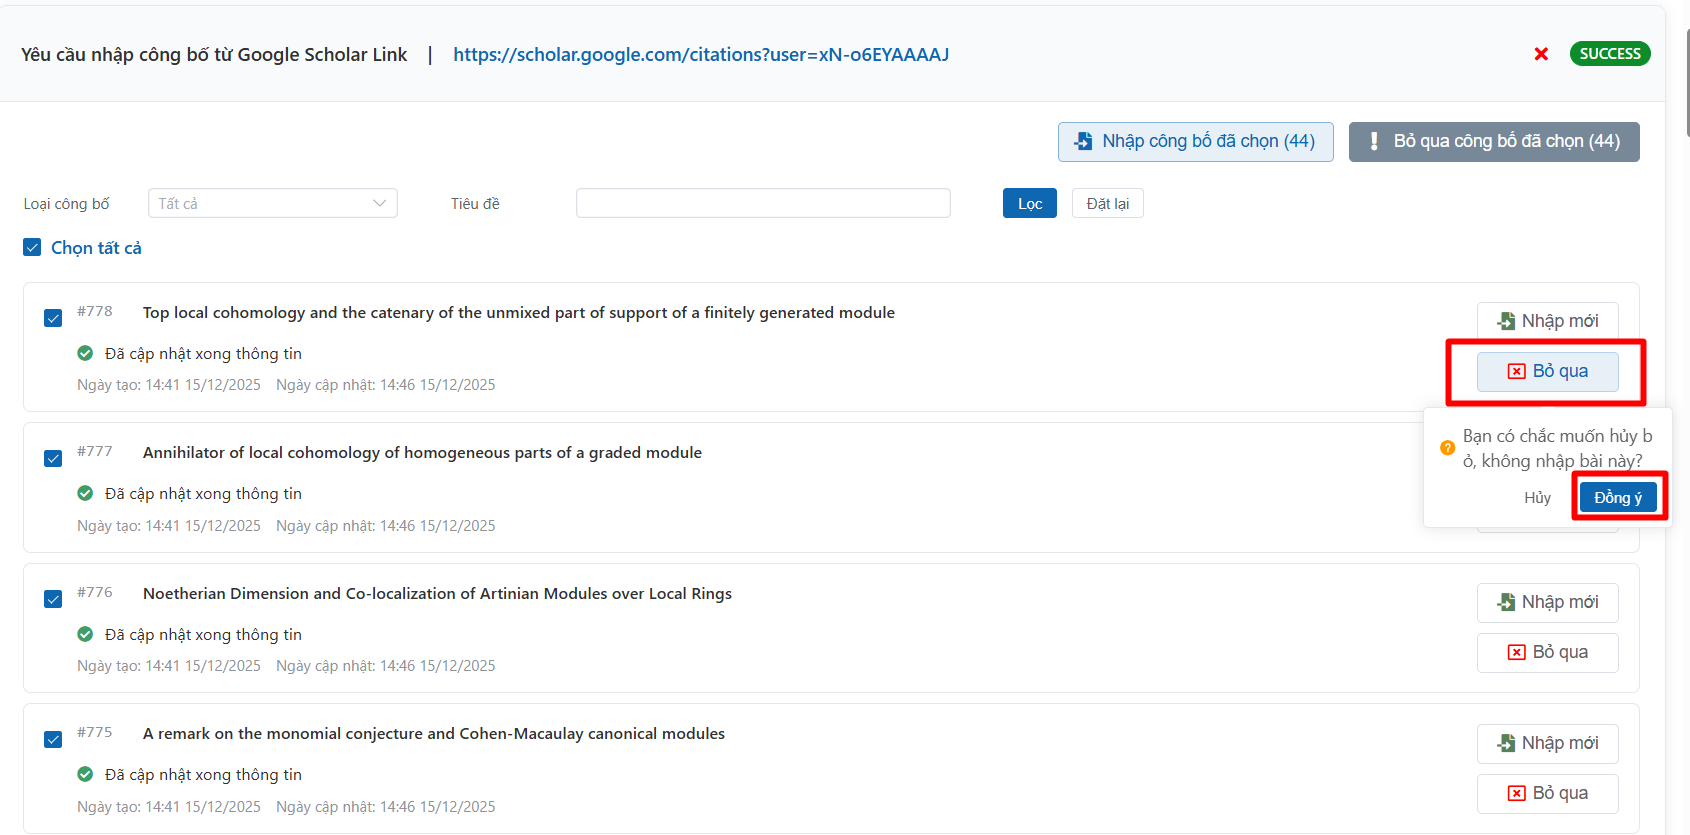Uncheck the checkbox for publication #778
Screen dimensions: 1690x835
(53, 318)
